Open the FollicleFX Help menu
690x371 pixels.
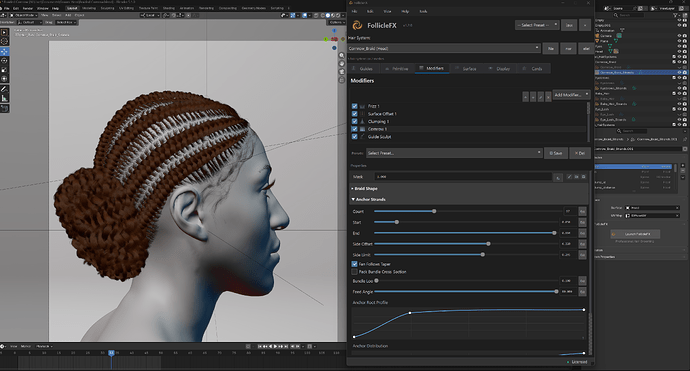pos(405,11)
